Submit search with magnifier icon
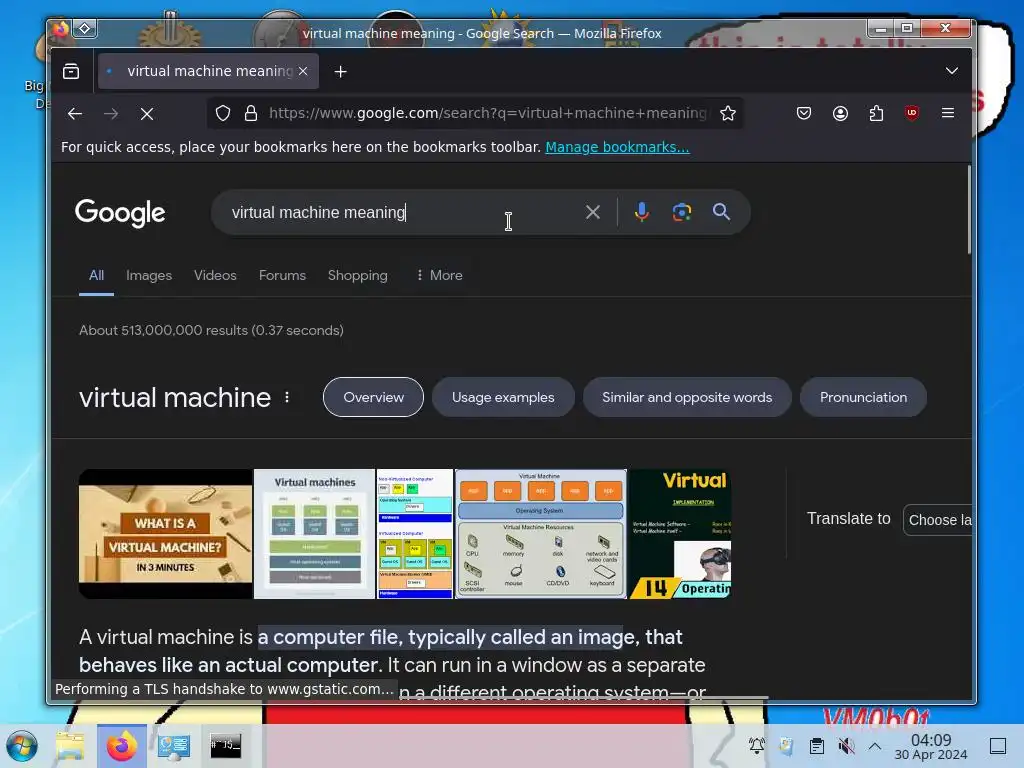 click(x=721, y=212)
